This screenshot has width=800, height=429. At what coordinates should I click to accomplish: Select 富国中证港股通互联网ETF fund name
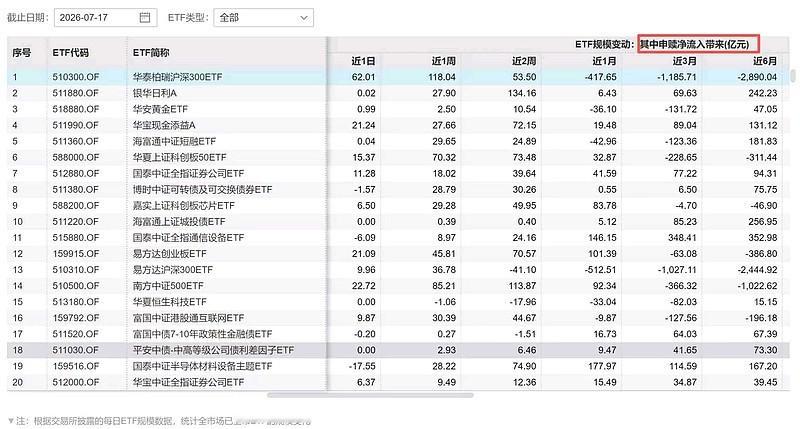pyautogui.click(x=188, y=318)
